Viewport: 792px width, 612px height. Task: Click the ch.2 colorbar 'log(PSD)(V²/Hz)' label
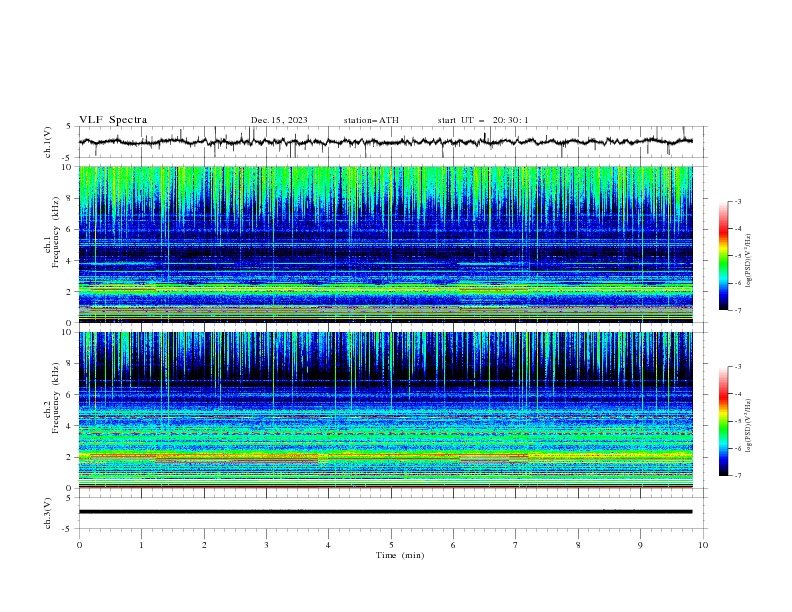[749, 426]
